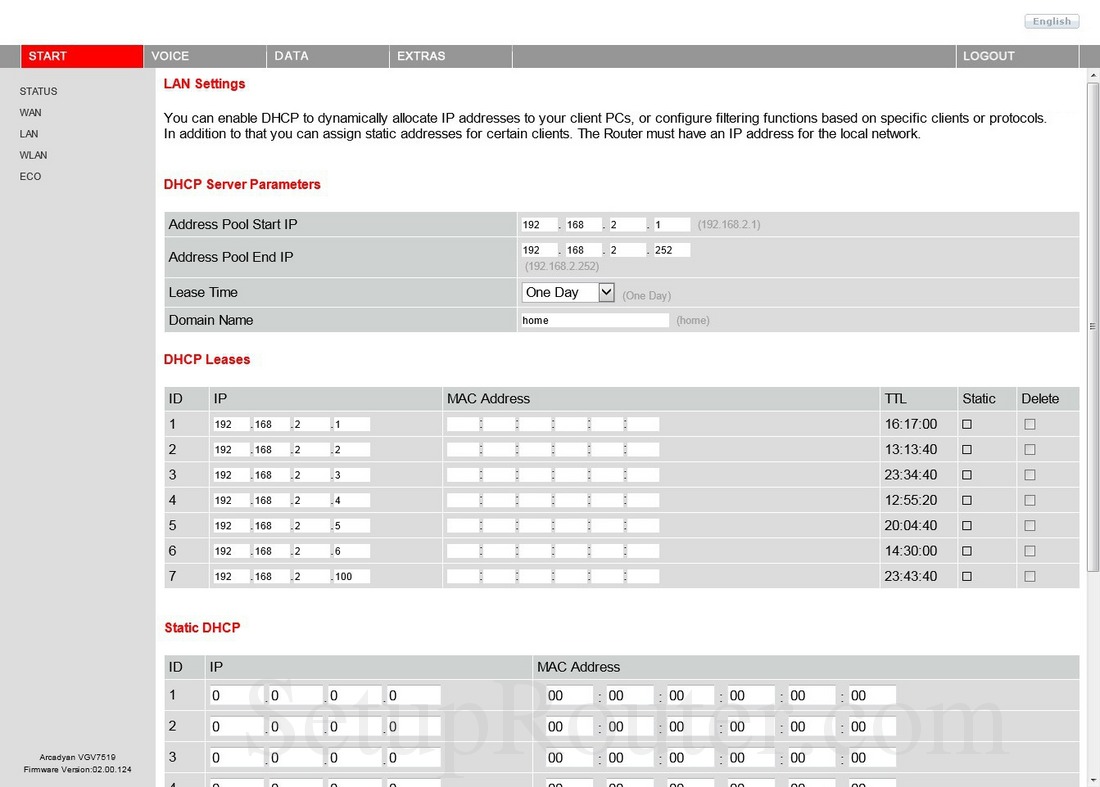Click Static DHCP row 1 first MAC field
Image resolution: width=1100 pixels, height=787 pixels.
(570, 696)
